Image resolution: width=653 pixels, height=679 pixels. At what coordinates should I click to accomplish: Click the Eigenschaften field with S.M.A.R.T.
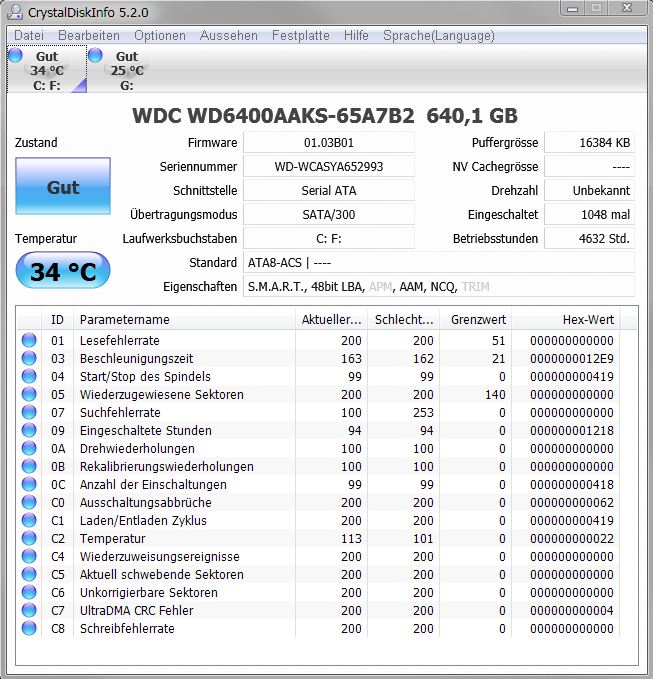point(439,287)
